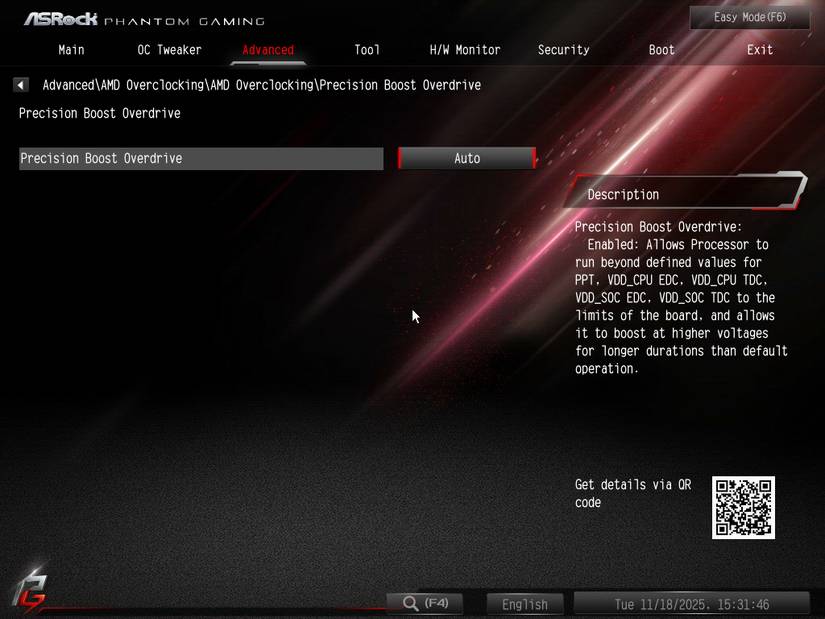
Task: Click the Phantom Gaming logo icon
Action: click(30, 591)
